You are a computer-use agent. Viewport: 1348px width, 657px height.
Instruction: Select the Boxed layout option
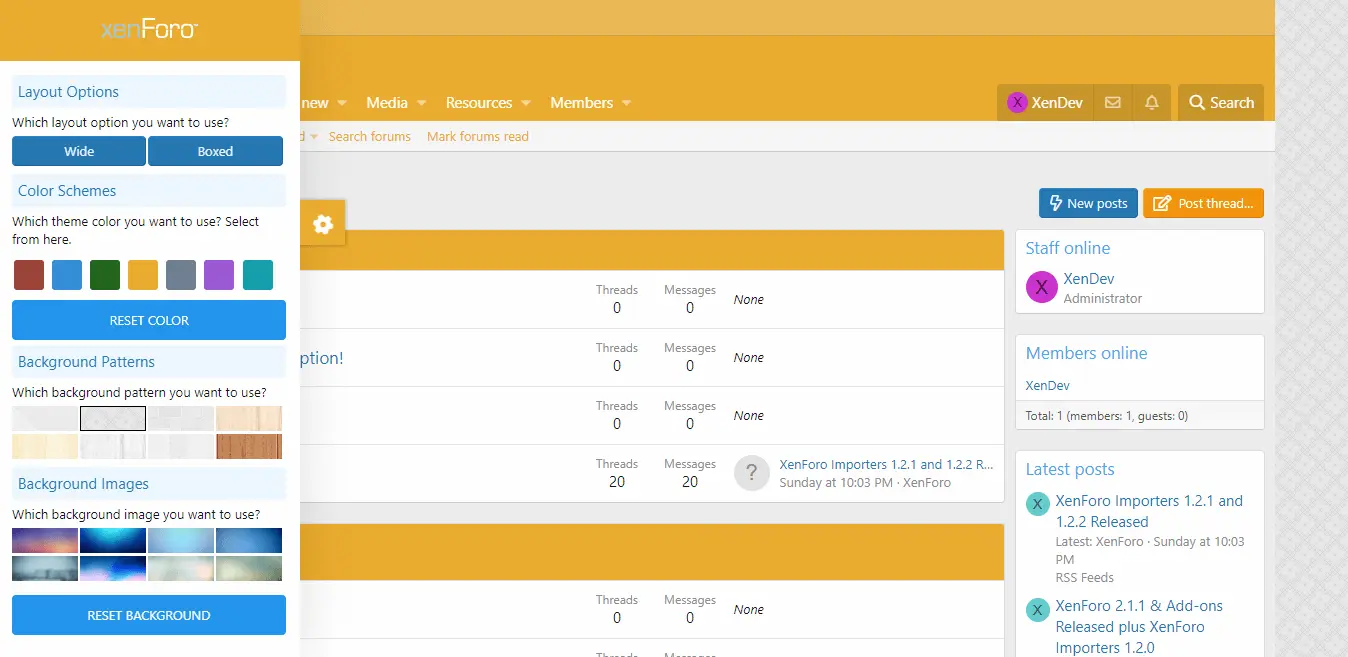tap(215, 151)
